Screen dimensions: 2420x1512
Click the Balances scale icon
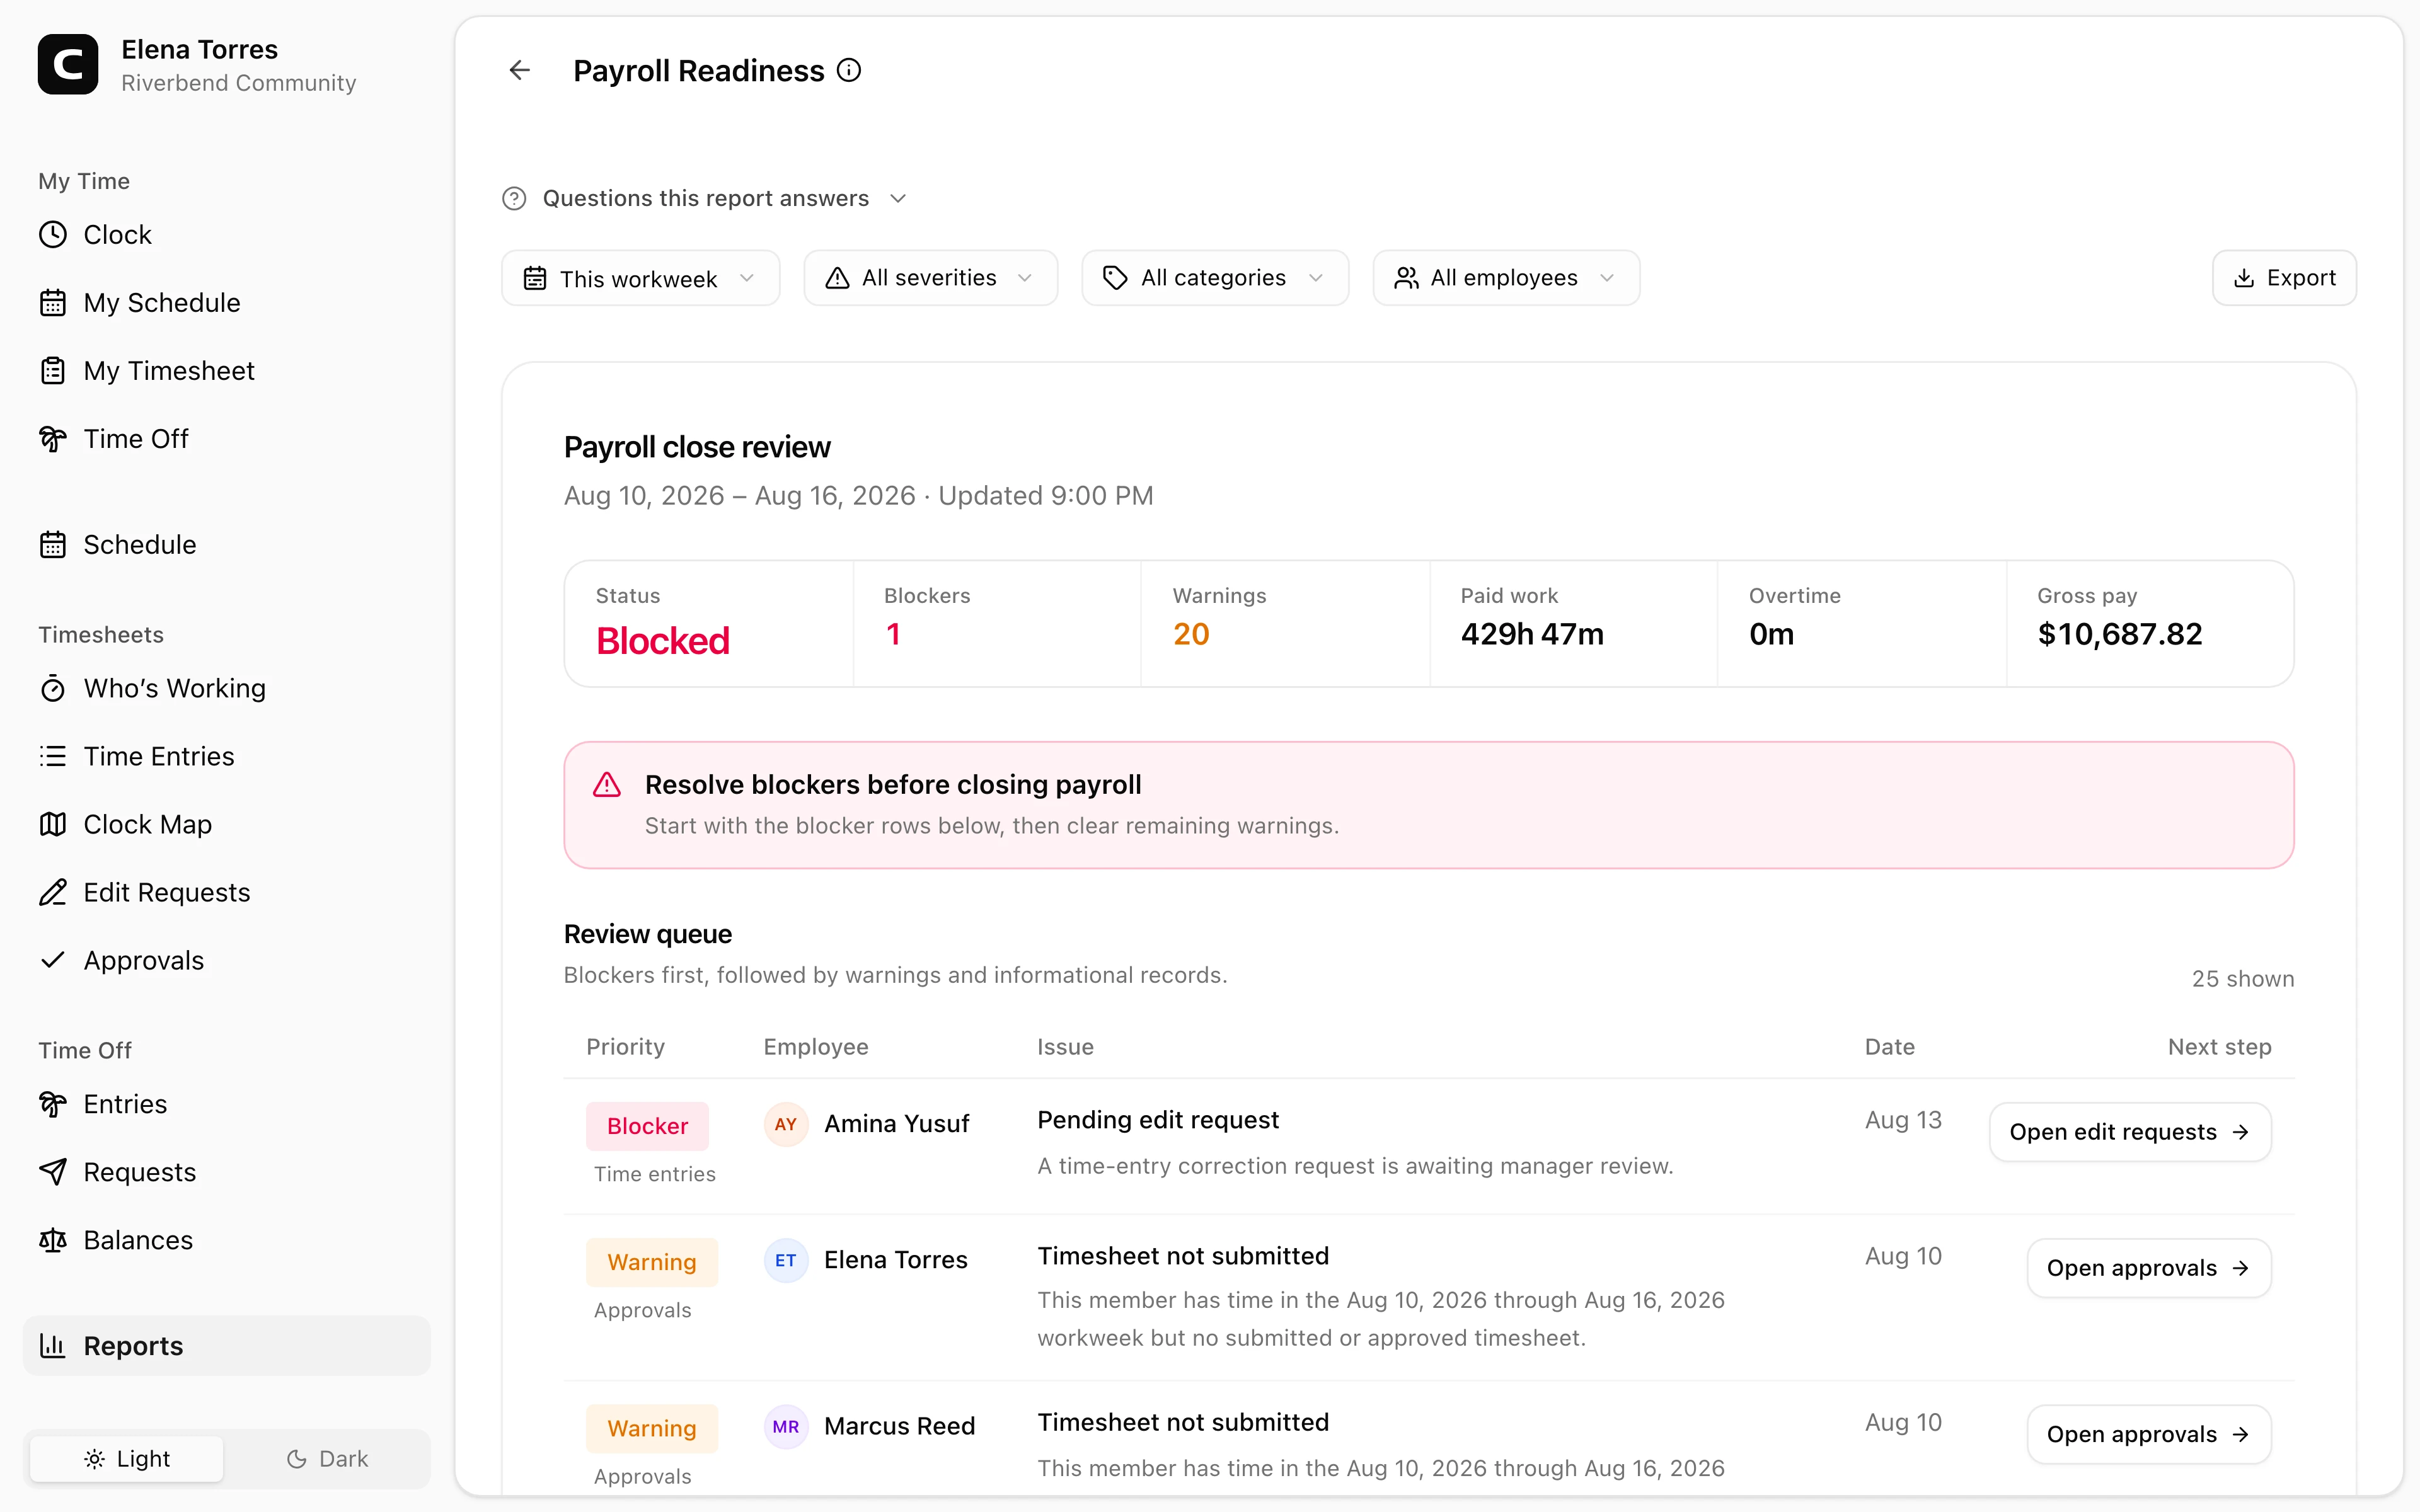coord(53,1241)
